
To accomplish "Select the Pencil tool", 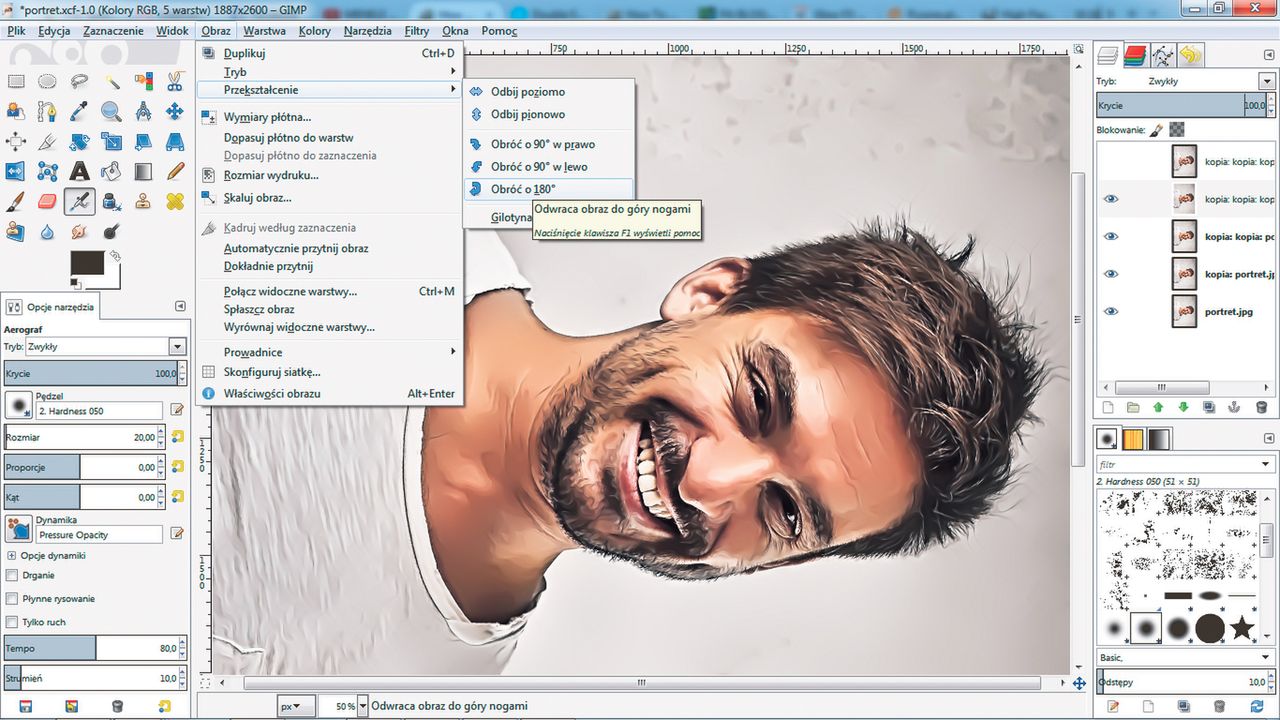I will coord(175,171).
